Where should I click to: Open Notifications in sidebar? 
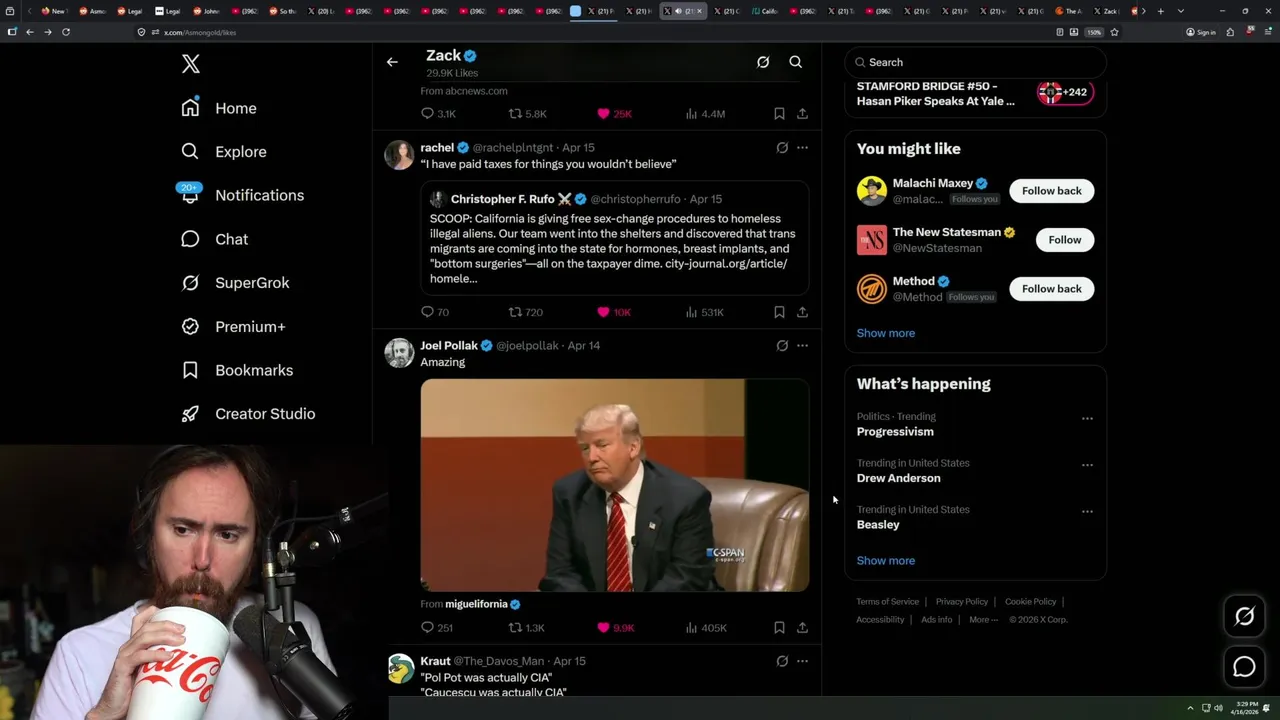pyautogui.click(x=242, y=195)
